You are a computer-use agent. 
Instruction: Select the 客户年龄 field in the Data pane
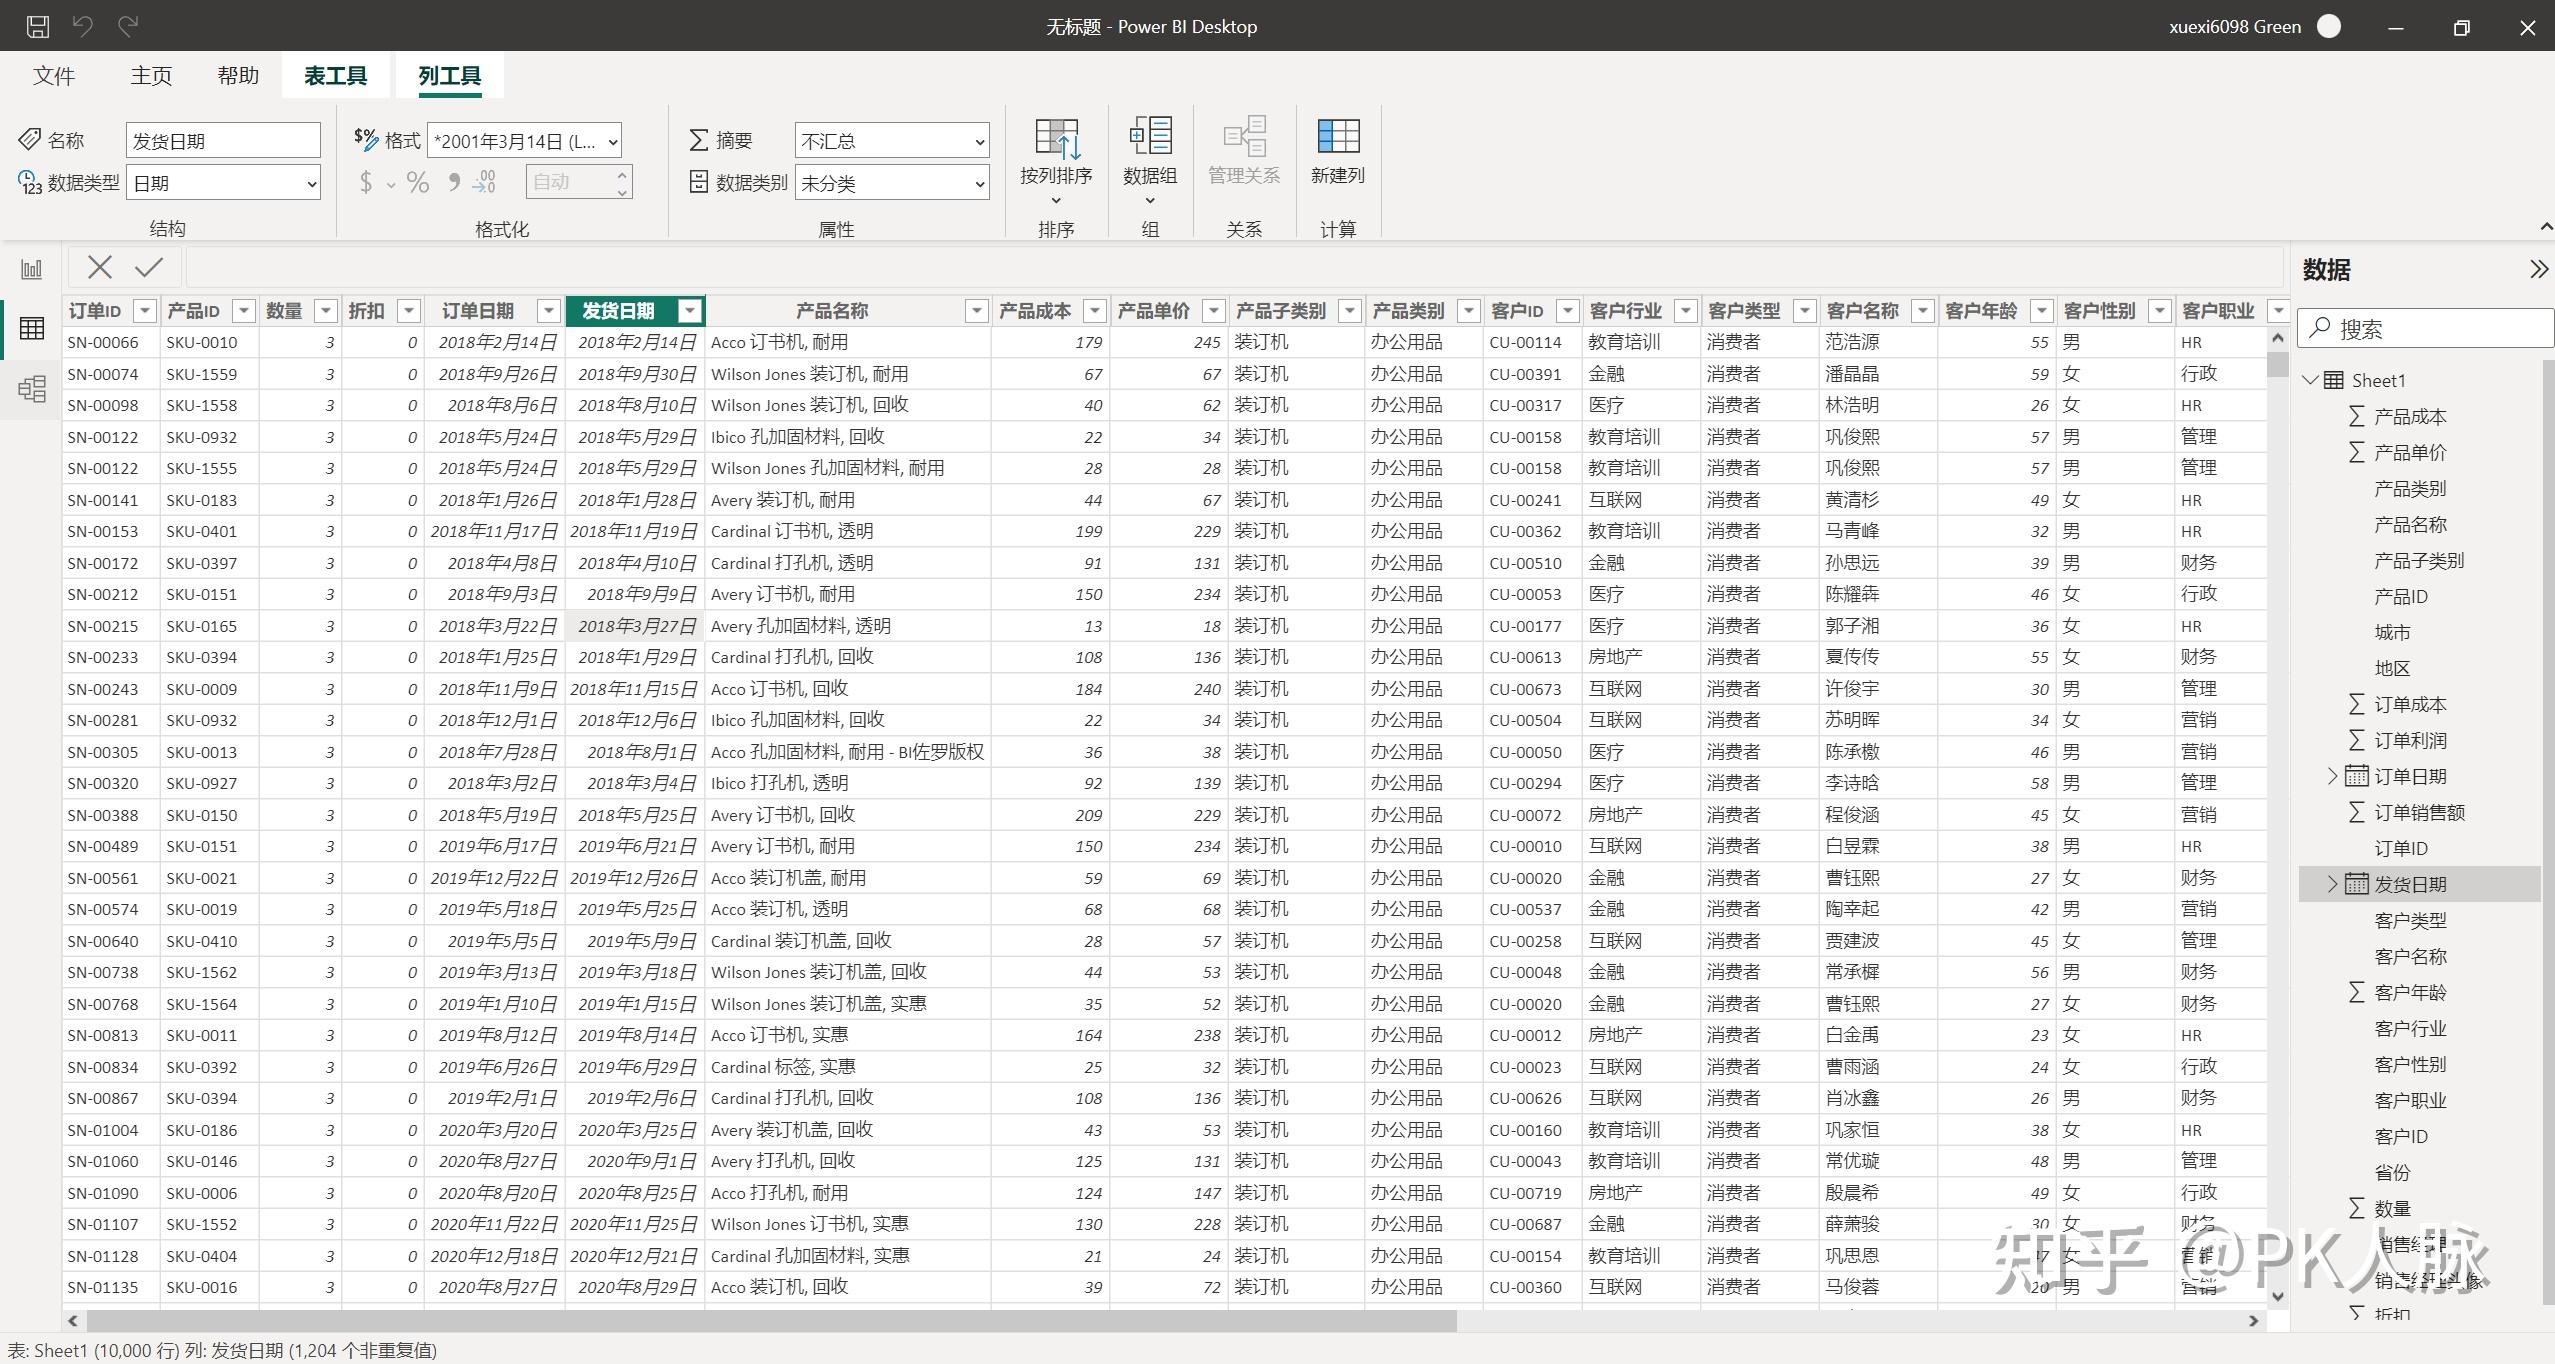(2410, 992)
